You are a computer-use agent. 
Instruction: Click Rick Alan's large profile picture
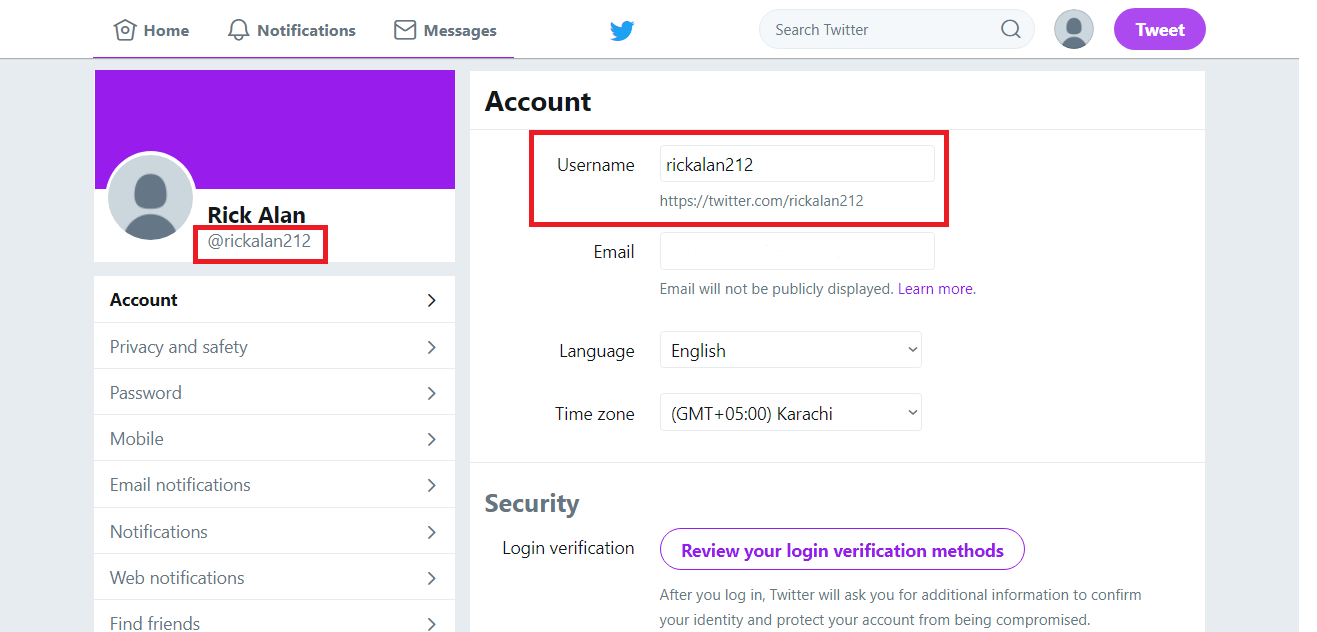pyautogui.click(x=150, y=197)
